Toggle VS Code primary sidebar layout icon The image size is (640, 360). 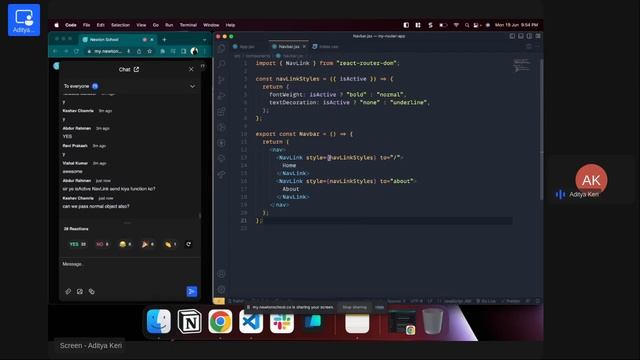pyautogui.click(x=512, y=36)
